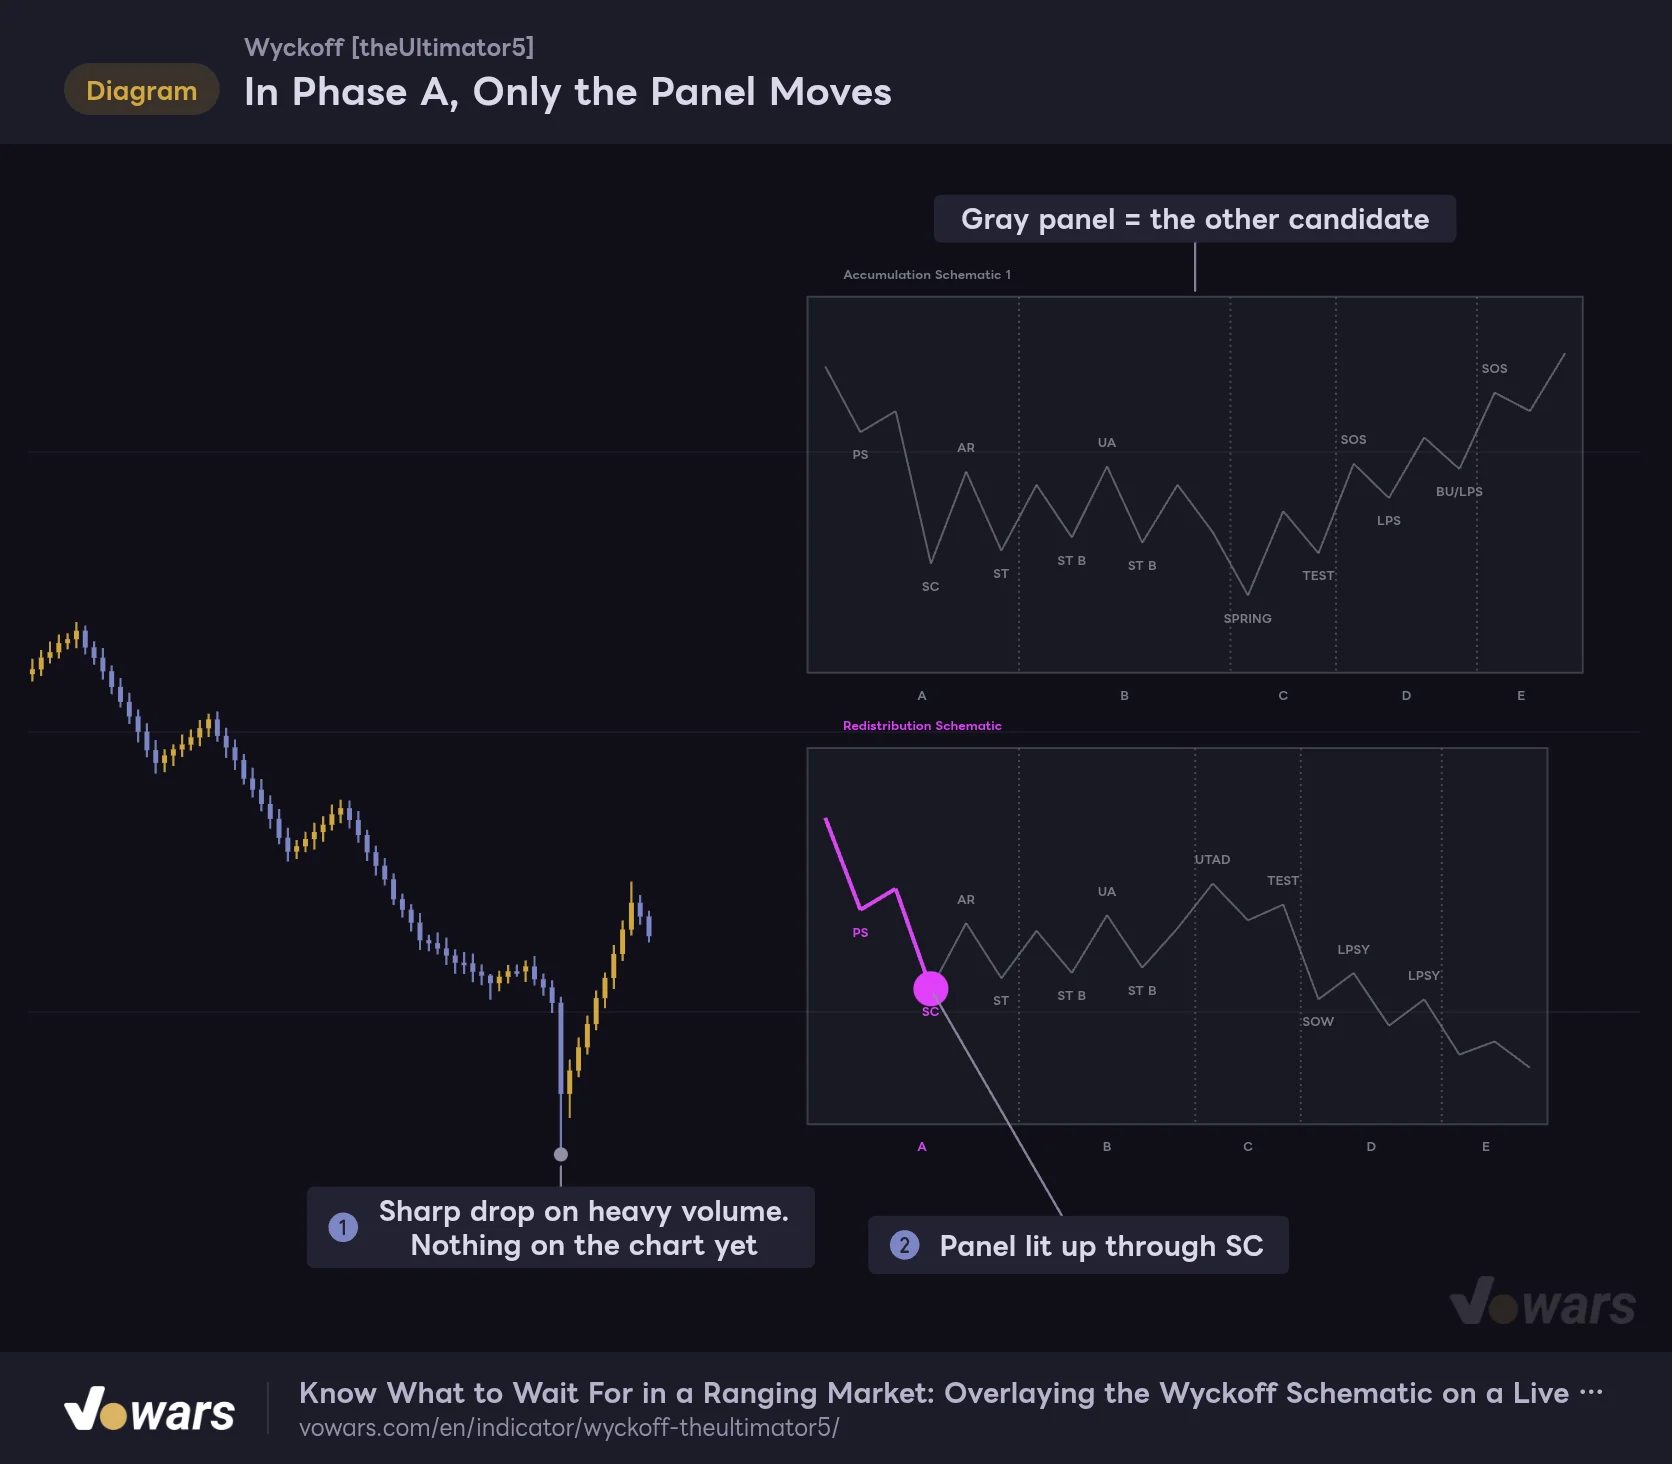Select the Accumulation Schematic 1 label
Image resolution: width=1672 pixels, height=1464 pixels.
(x=927, y=274)
